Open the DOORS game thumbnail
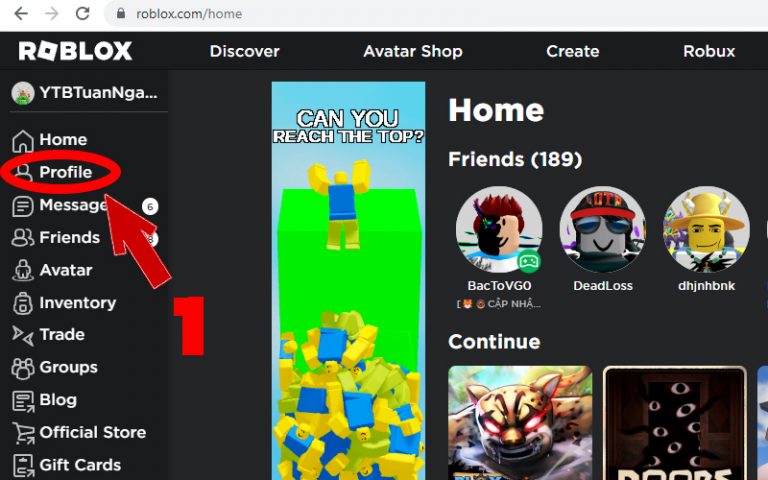 coord(674,423)
